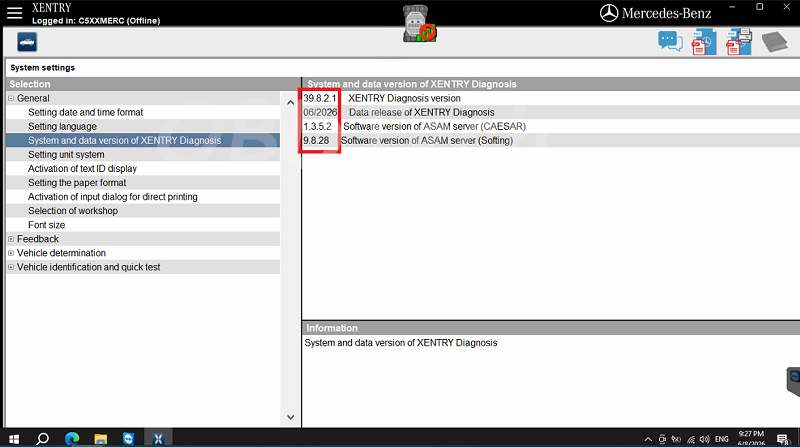Screen dimensions: 800x447
Task: Click the ASAM server (CAESAR) version row
Action: point(551,127)
